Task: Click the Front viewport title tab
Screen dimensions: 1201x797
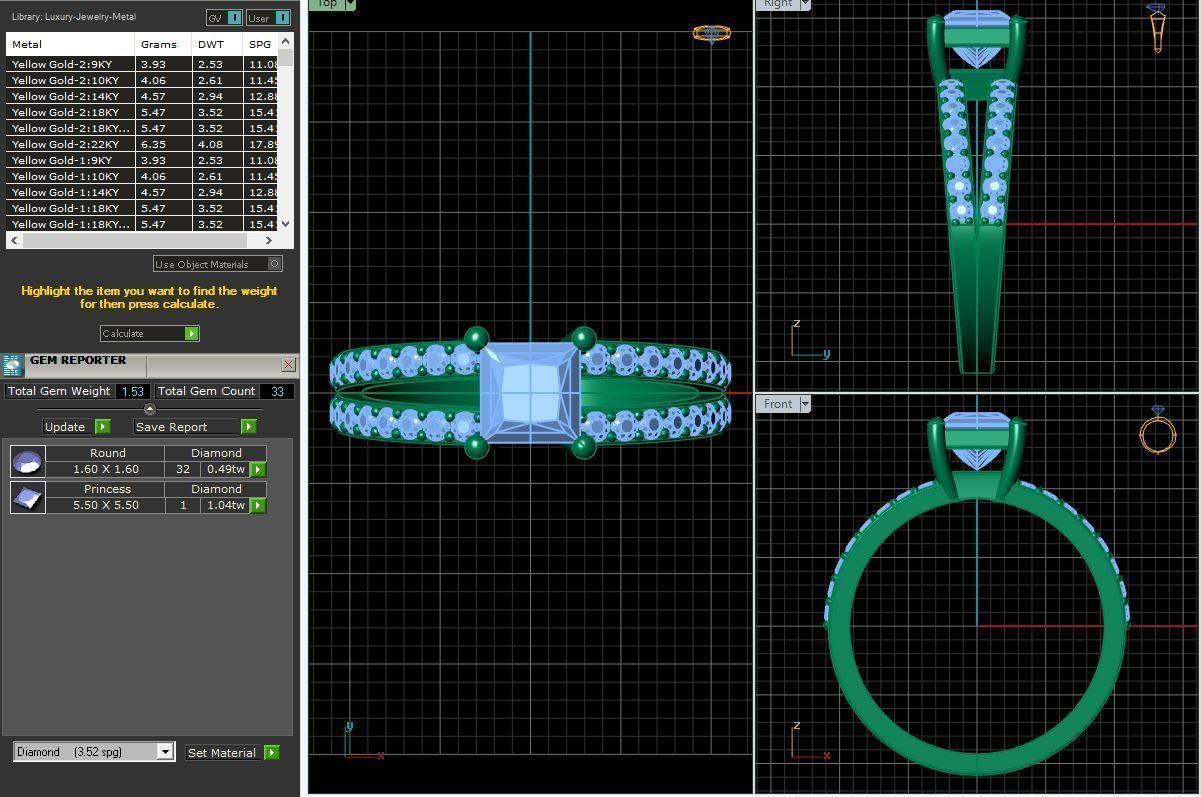Action: coord(778,404)
